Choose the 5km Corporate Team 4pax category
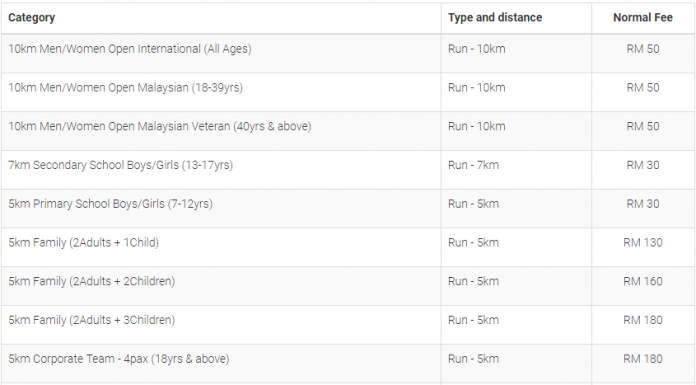 click(119, 359)
